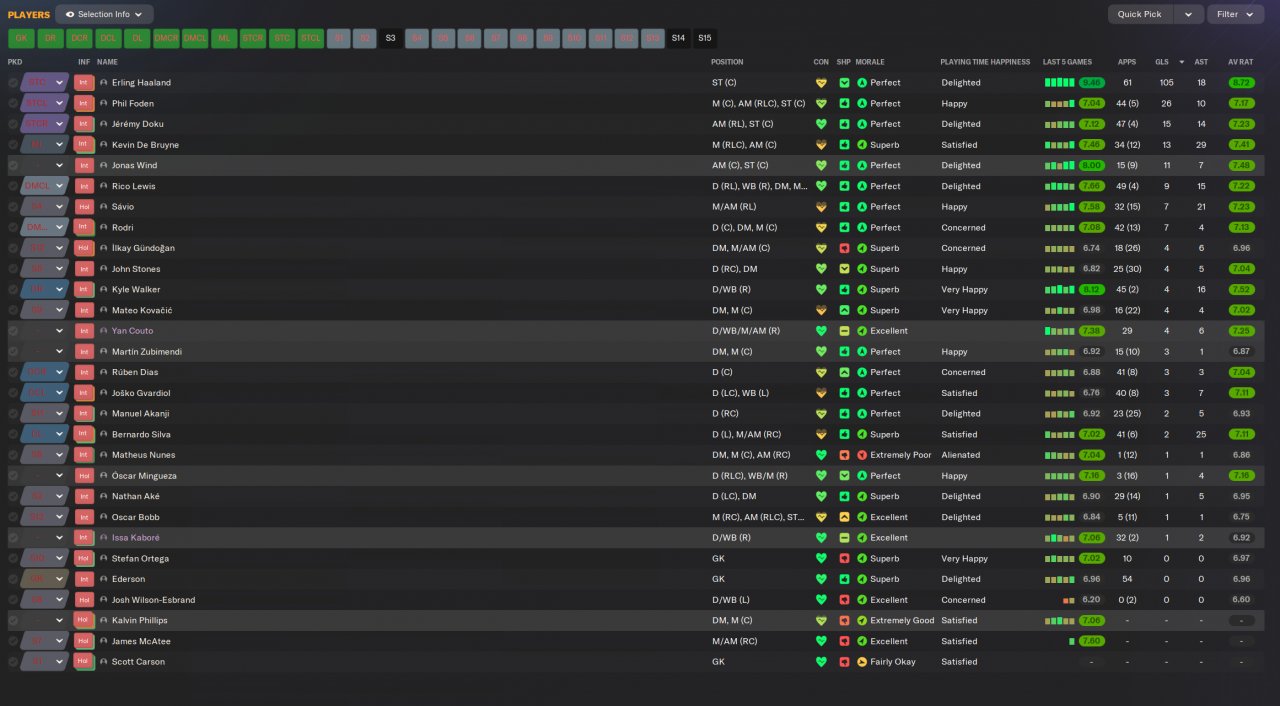This screenshot has width=1280, height=706.
Task: Toggle picked checkbox for Matheus Nunes
Action: pos(13,455)
